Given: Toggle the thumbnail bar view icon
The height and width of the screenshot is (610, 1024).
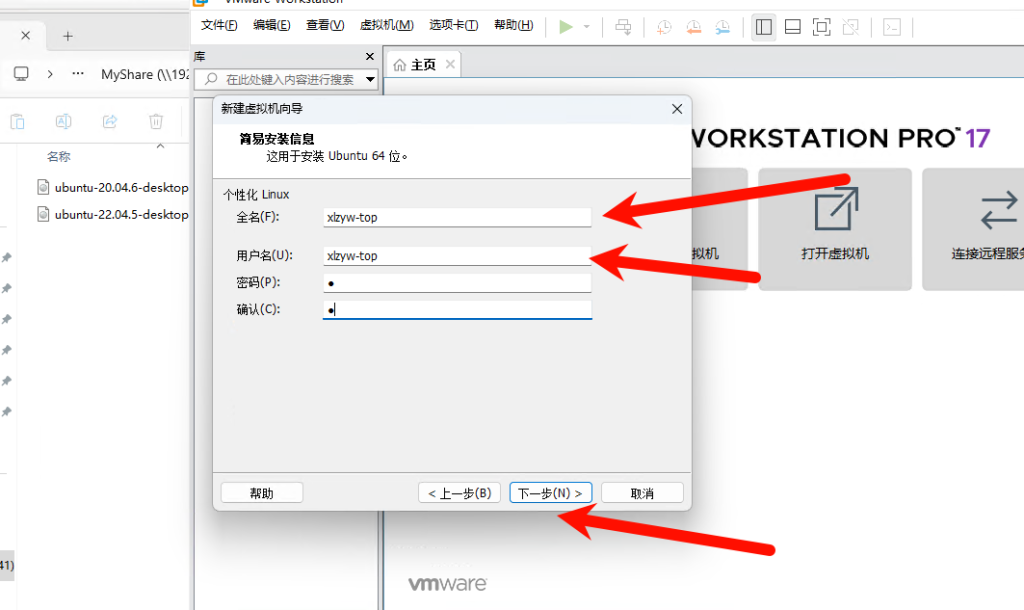Looking at the screenshot, I should (x=793, y=27).
